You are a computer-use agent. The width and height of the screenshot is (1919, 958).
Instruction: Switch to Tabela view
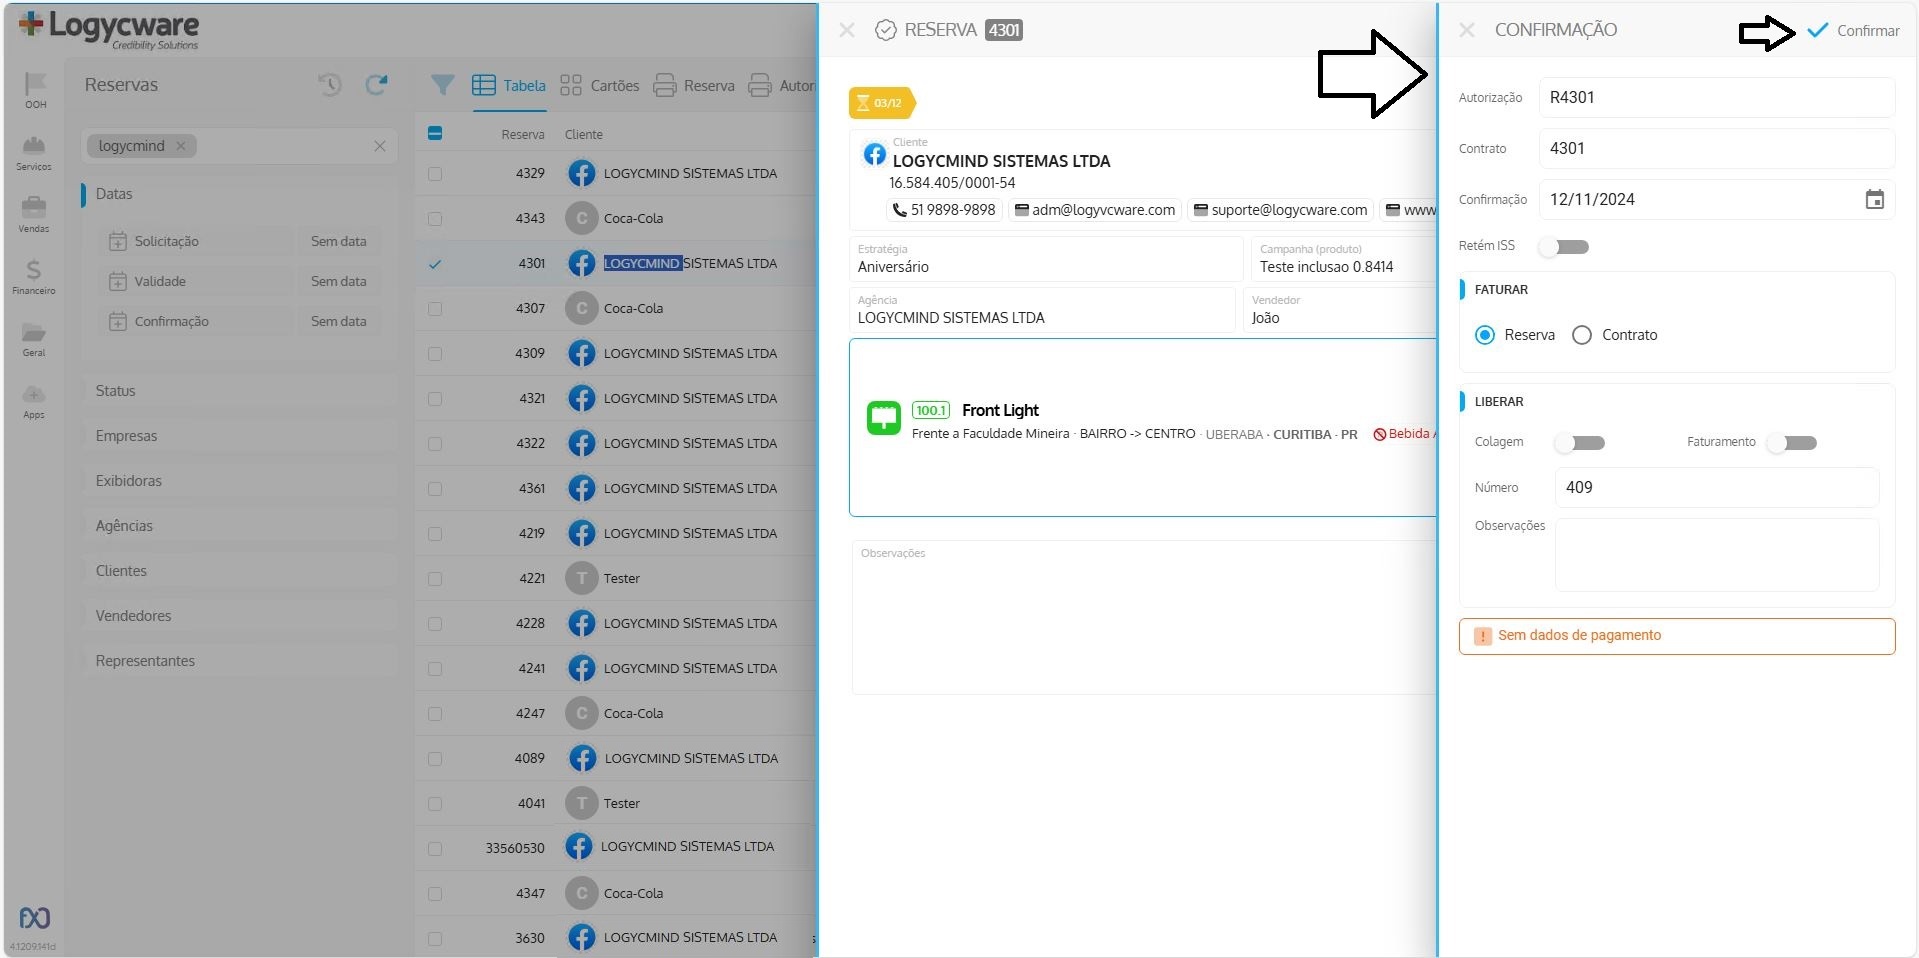point(509,85)
